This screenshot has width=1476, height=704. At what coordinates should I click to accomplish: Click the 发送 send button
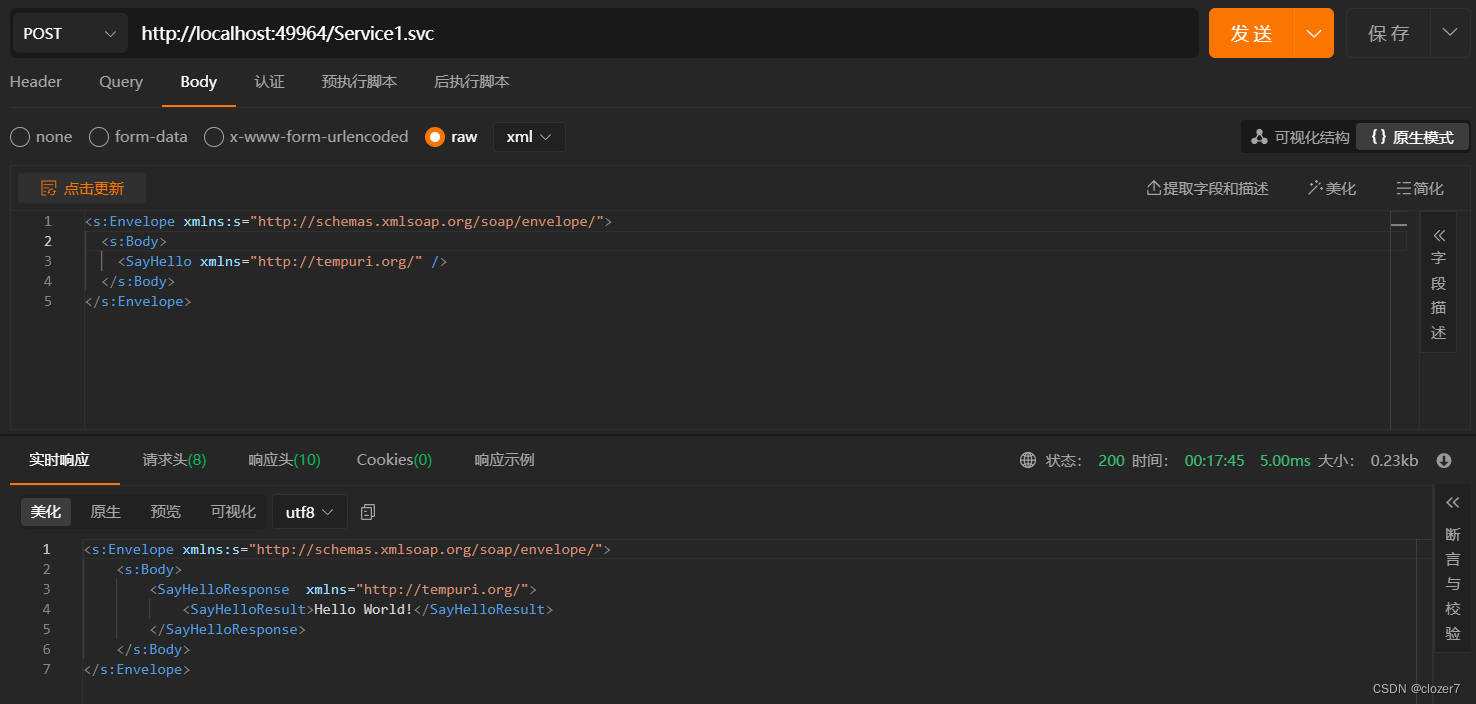click(x=1250, y=32)
